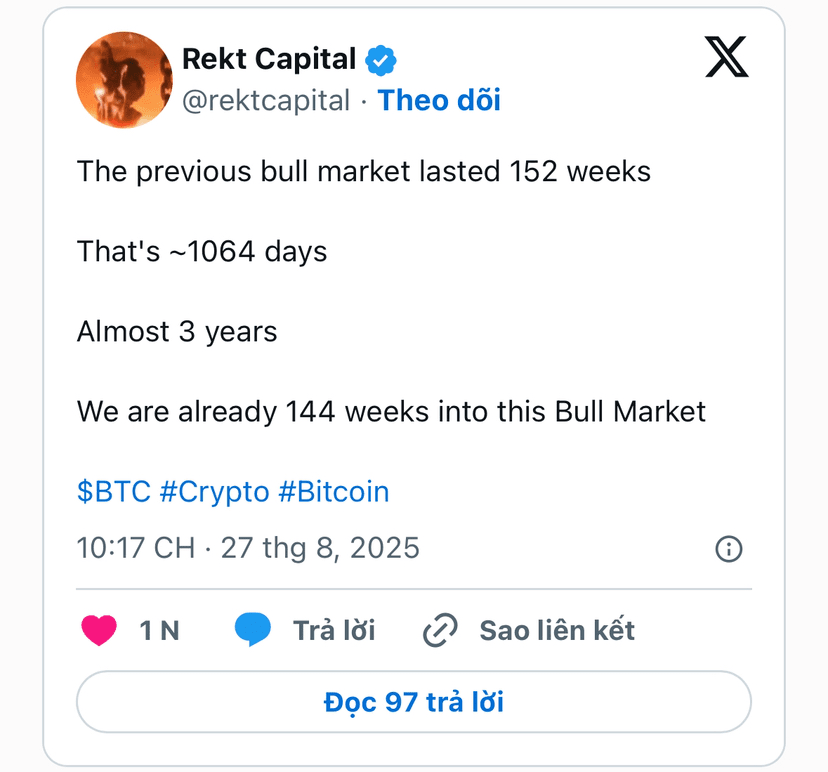Screen dimensions: 828x772
Task: Click the tweet text about 152 weeks
Action: point(364,172)
